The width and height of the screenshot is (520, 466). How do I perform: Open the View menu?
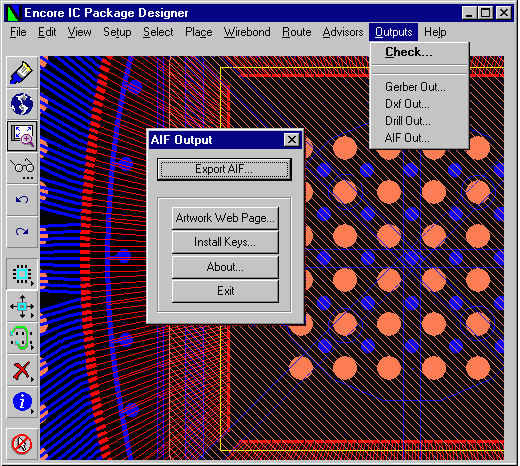[79, 32]
